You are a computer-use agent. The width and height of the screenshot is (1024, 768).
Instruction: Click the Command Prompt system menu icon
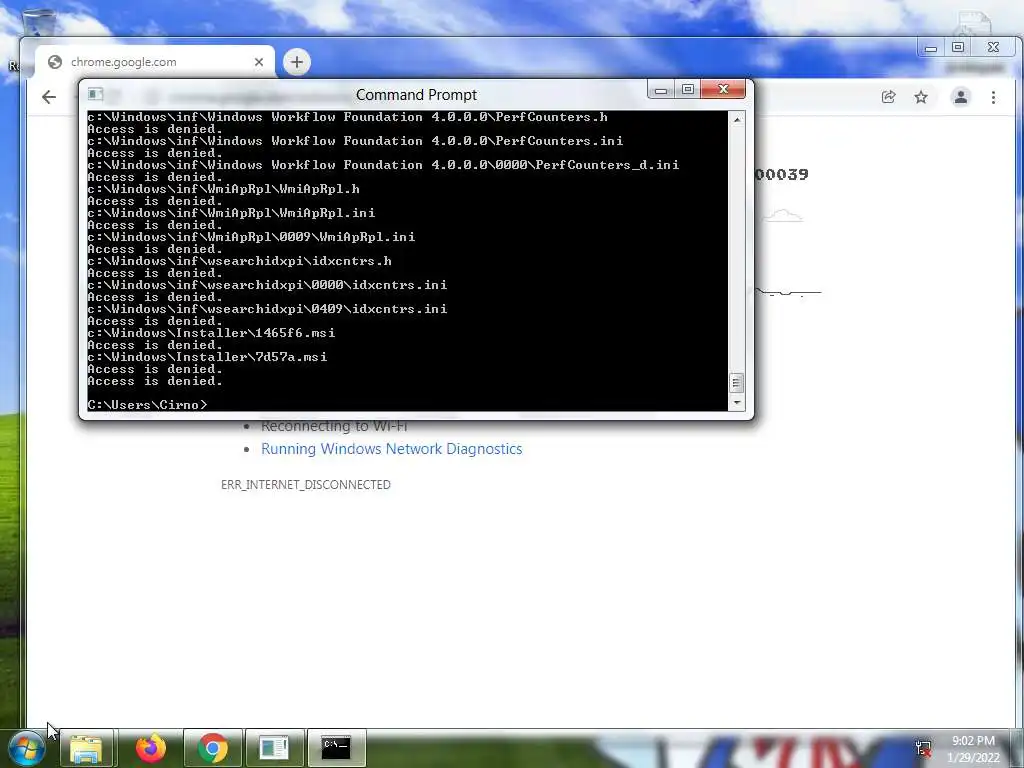click(x=95, y=94)
